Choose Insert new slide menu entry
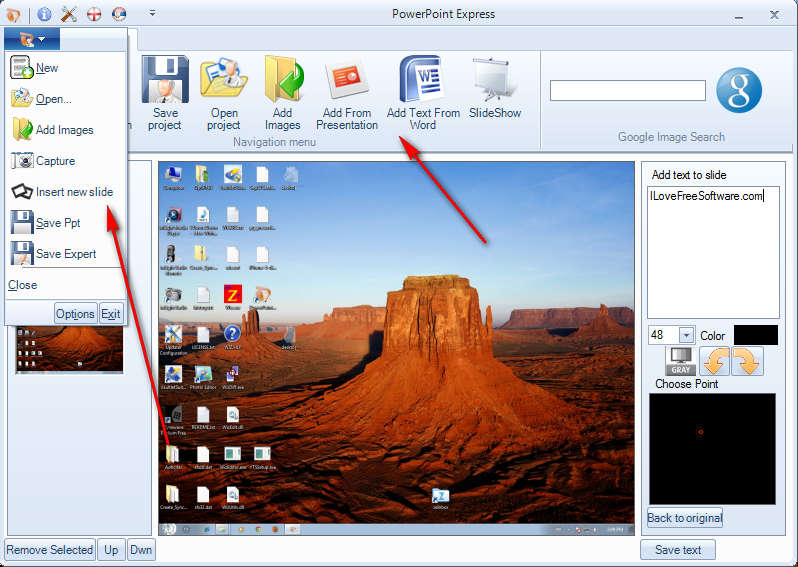798x567 pixels. pos(66,192)
